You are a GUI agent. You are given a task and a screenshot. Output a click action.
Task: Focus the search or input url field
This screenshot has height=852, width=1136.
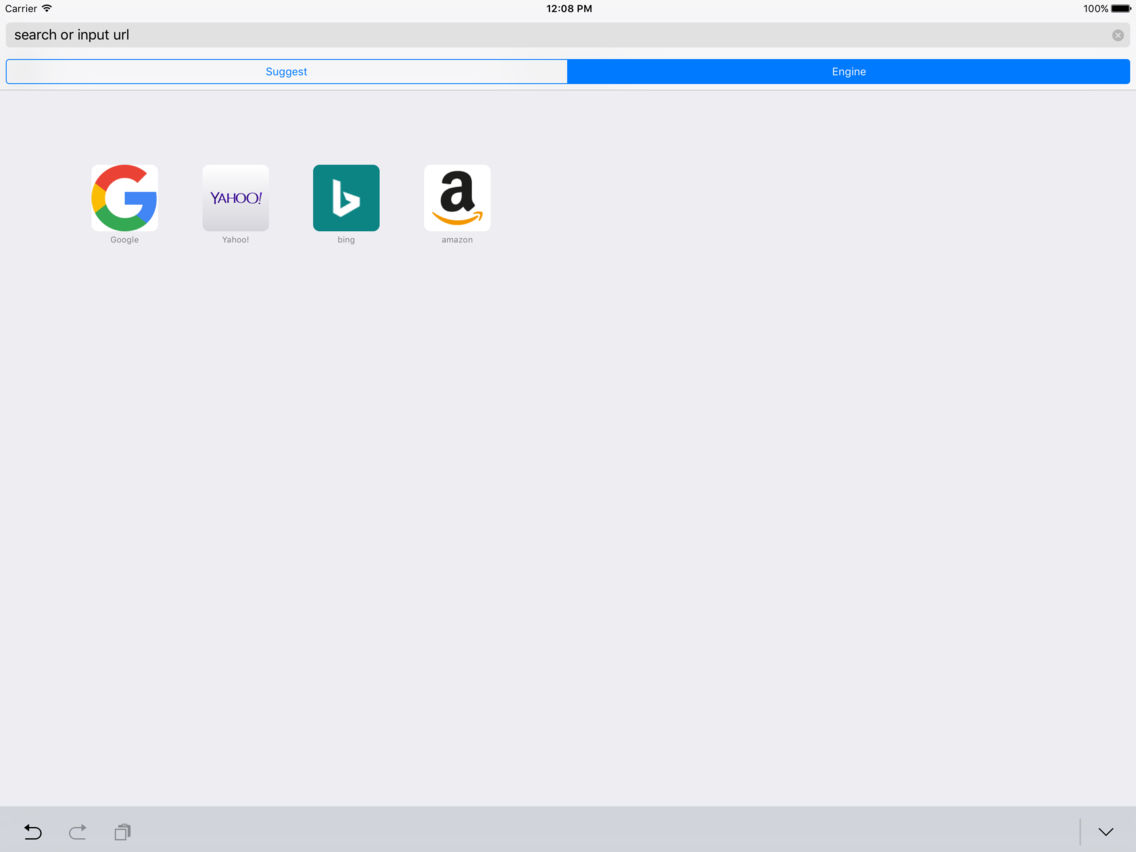[568, 35]
